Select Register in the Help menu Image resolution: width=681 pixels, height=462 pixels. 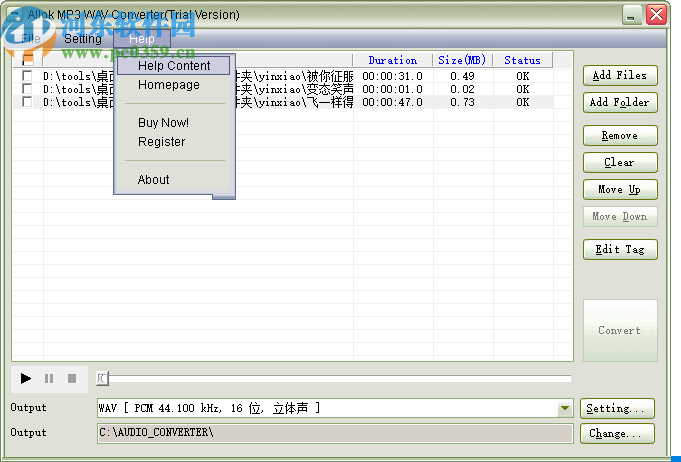[x=161, y=142]
